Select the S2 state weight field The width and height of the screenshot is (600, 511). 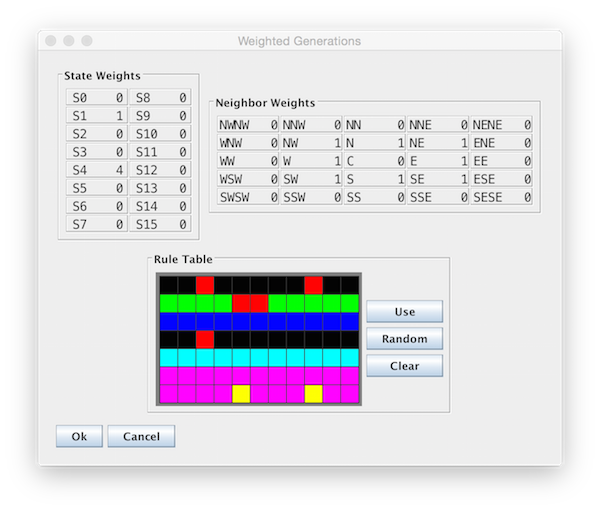97,134
